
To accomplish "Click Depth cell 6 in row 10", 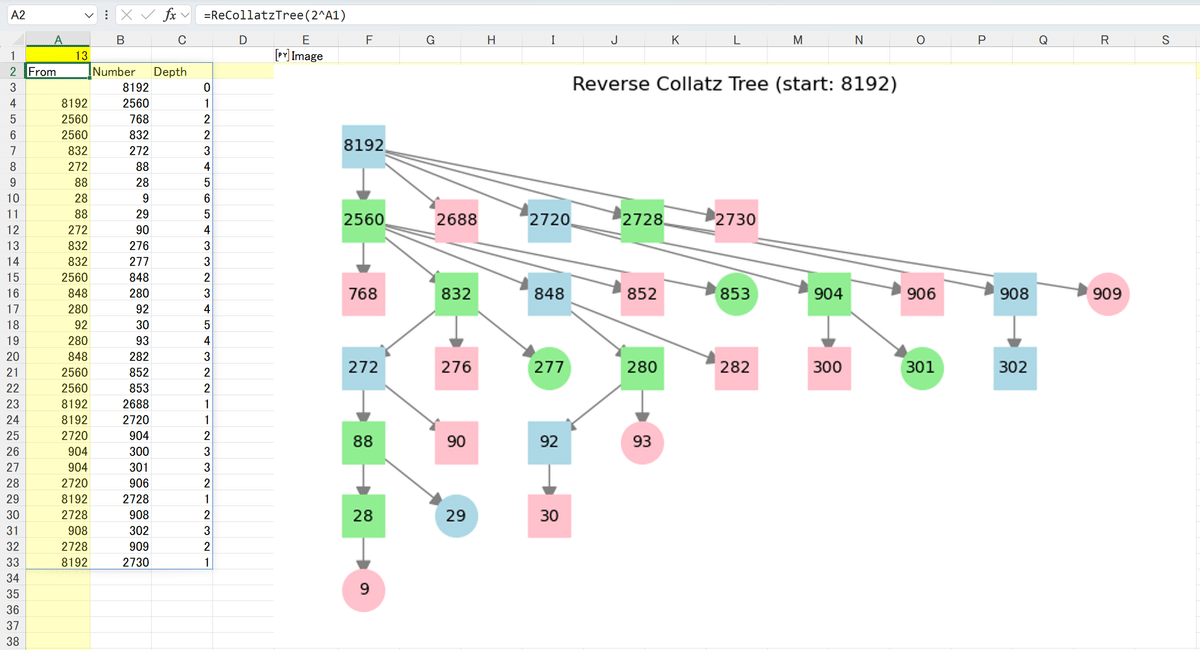I will pos(181,198).
